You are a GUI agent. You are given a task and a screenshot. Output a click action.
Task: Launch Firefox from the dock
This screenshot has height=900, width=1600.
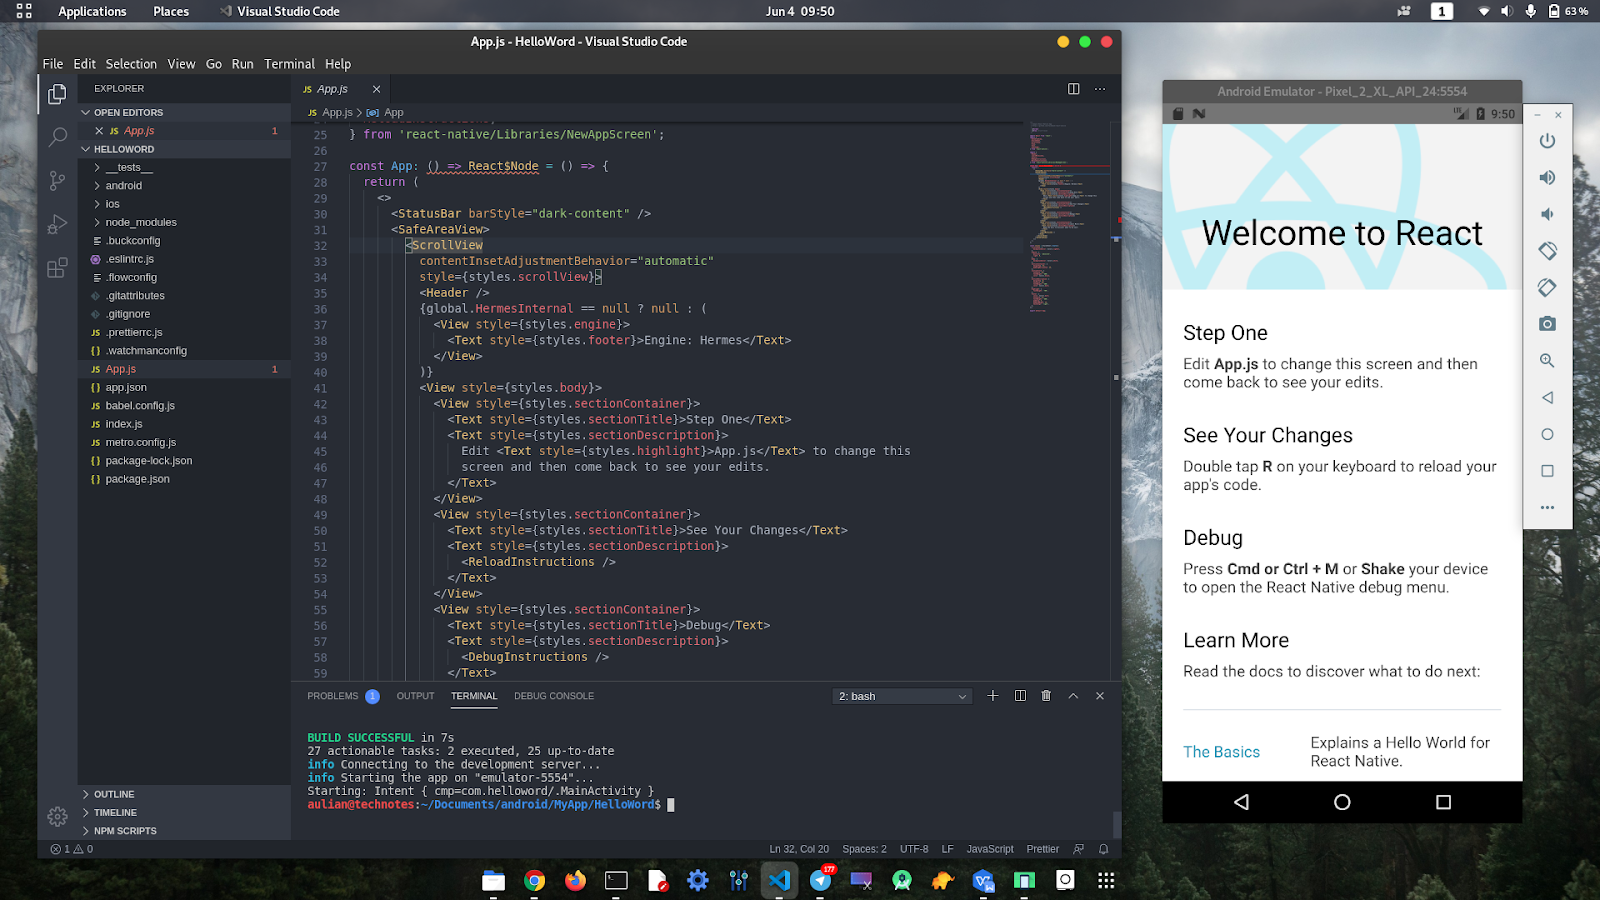[575, 880]
